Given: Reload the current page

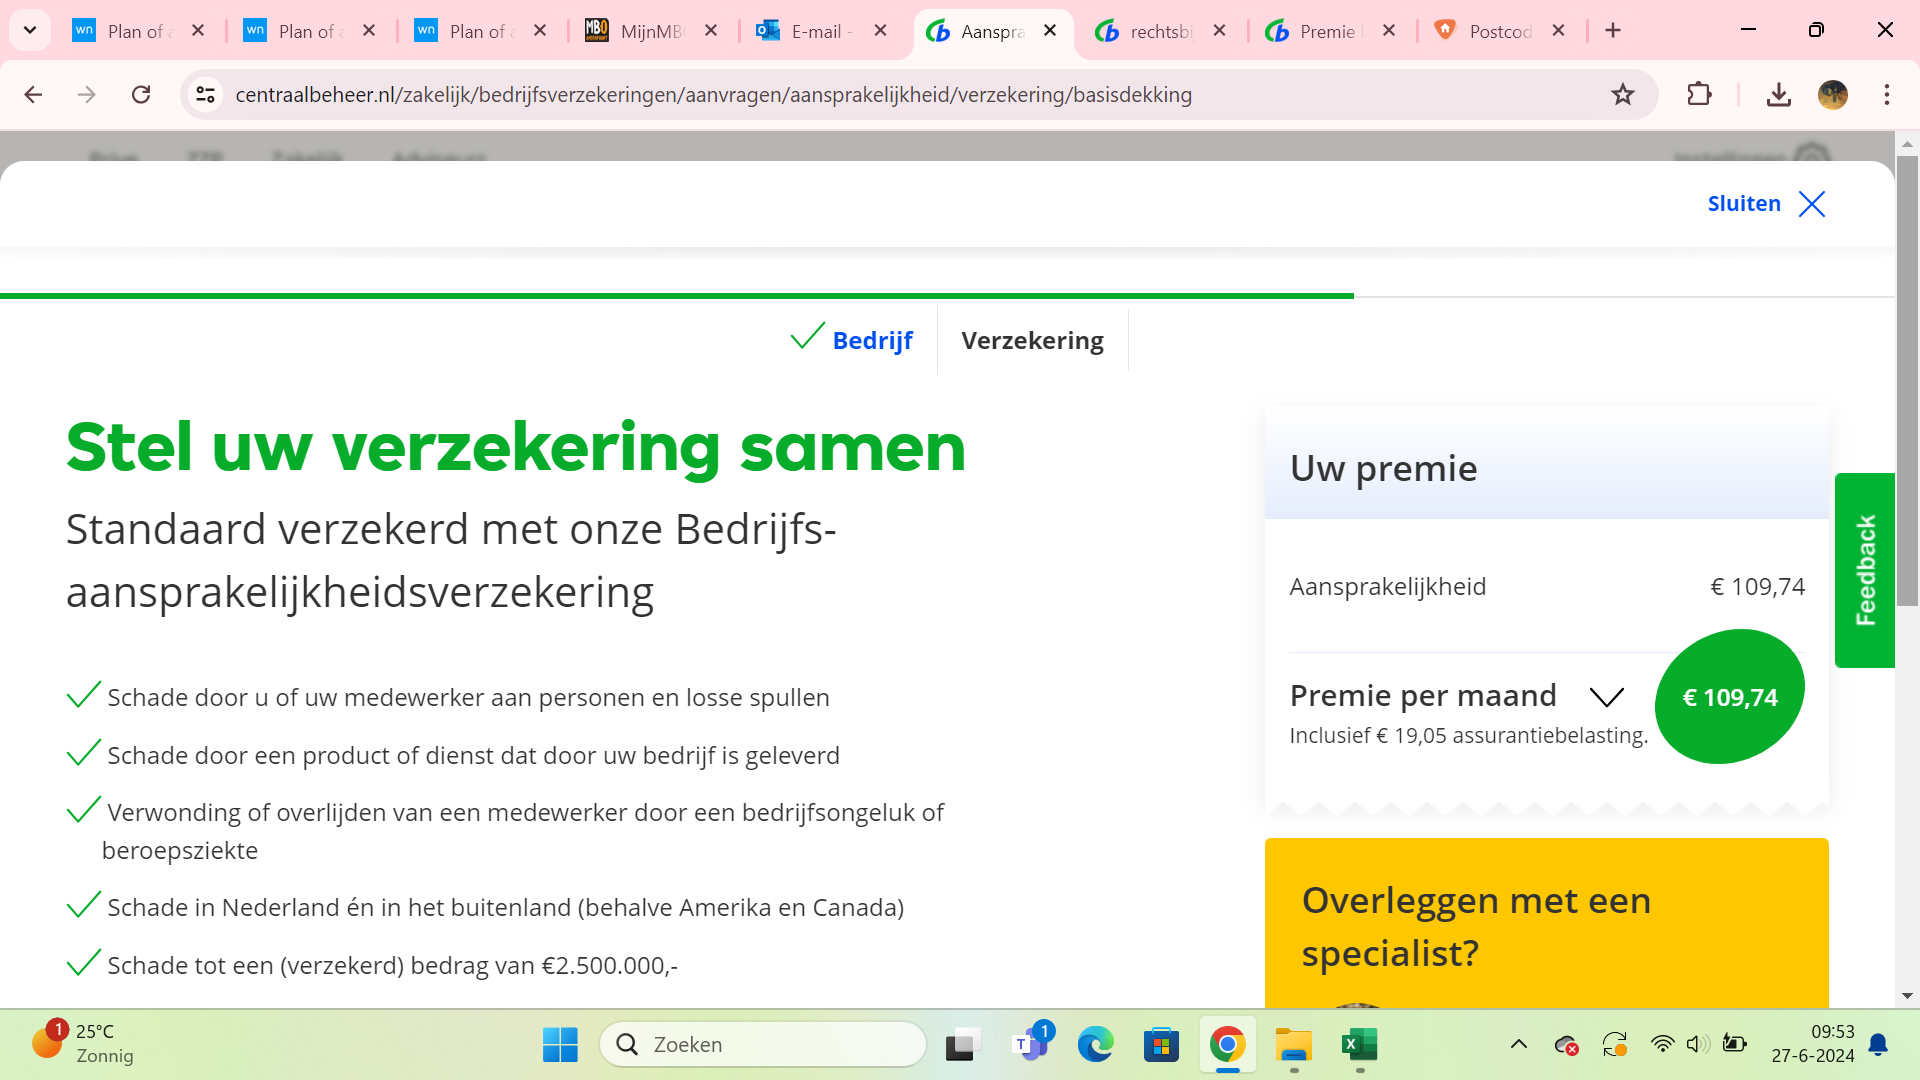Looking at the screenshot, I should (x=141, y=95).
